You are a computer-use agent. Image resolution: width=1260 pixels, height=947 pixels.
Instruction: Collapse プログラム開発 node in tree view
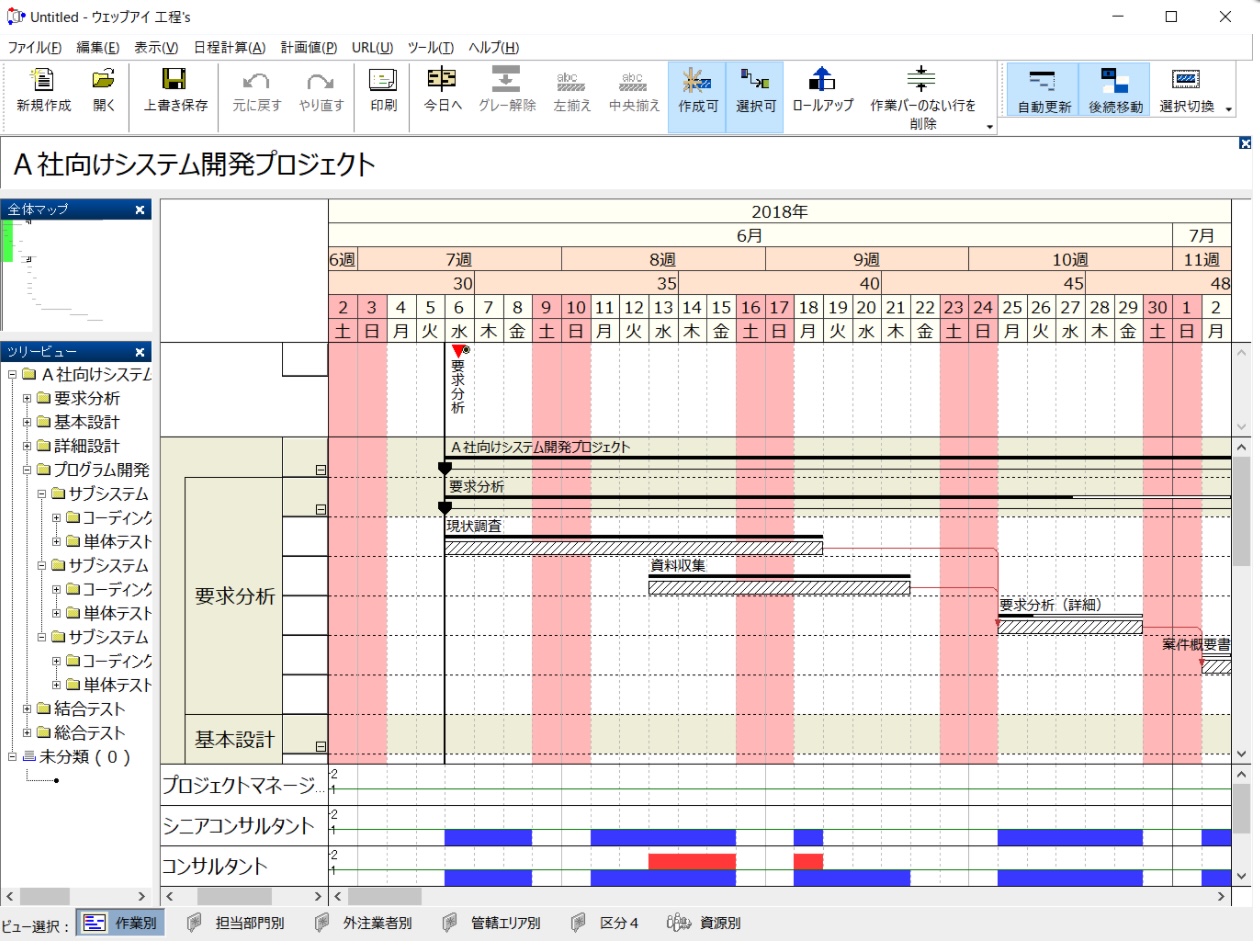point(28,470)
